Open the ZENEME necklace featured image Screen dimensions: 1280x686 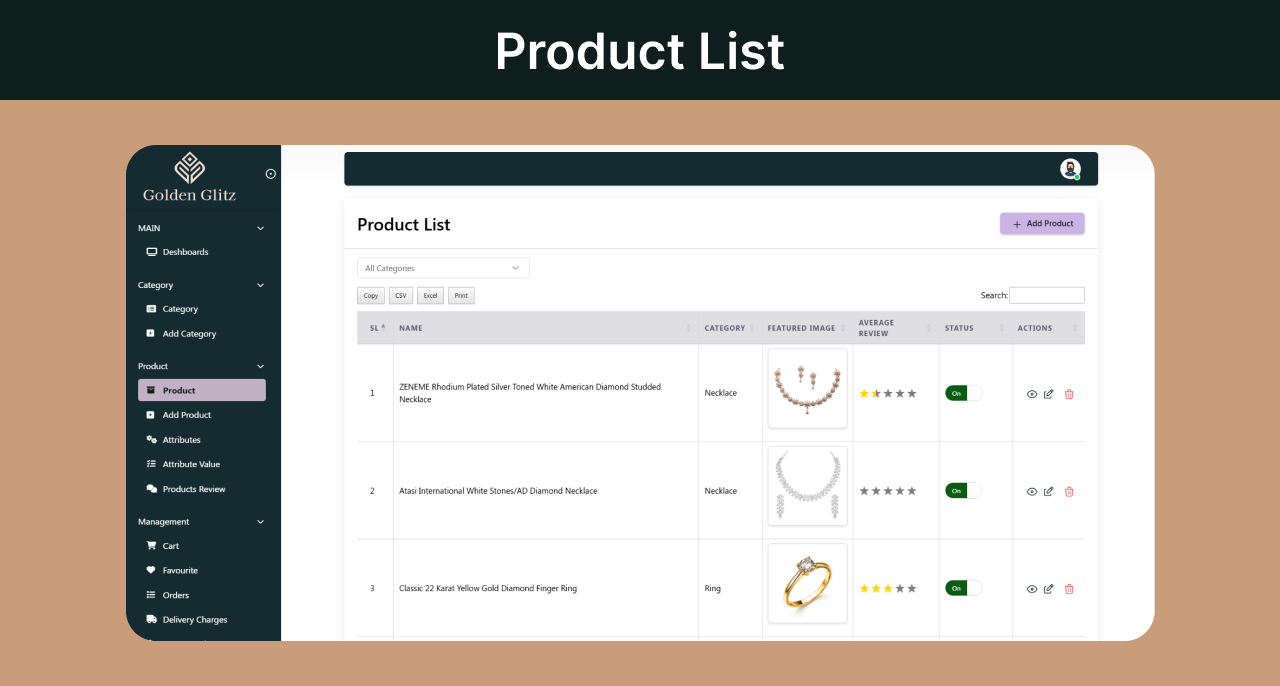[x=808, y=388]
